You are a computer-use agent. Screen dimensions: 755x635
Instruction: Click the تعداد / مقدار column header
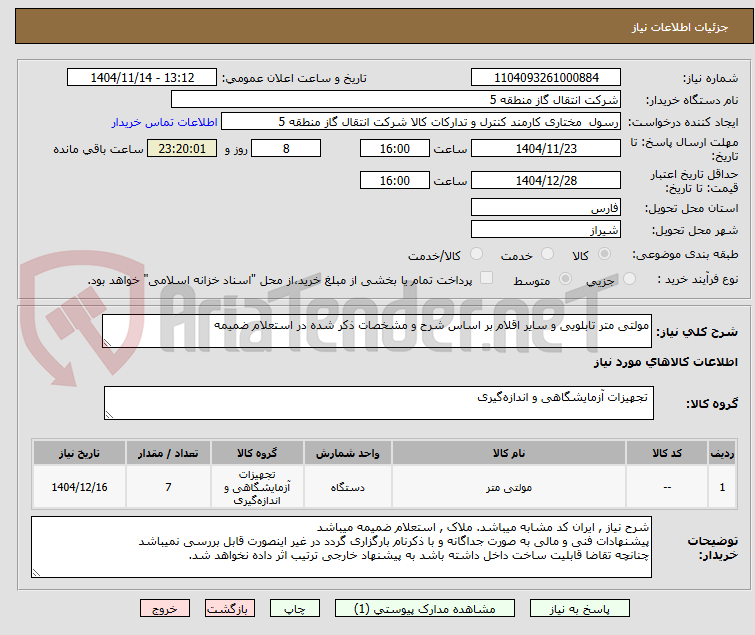168,454
